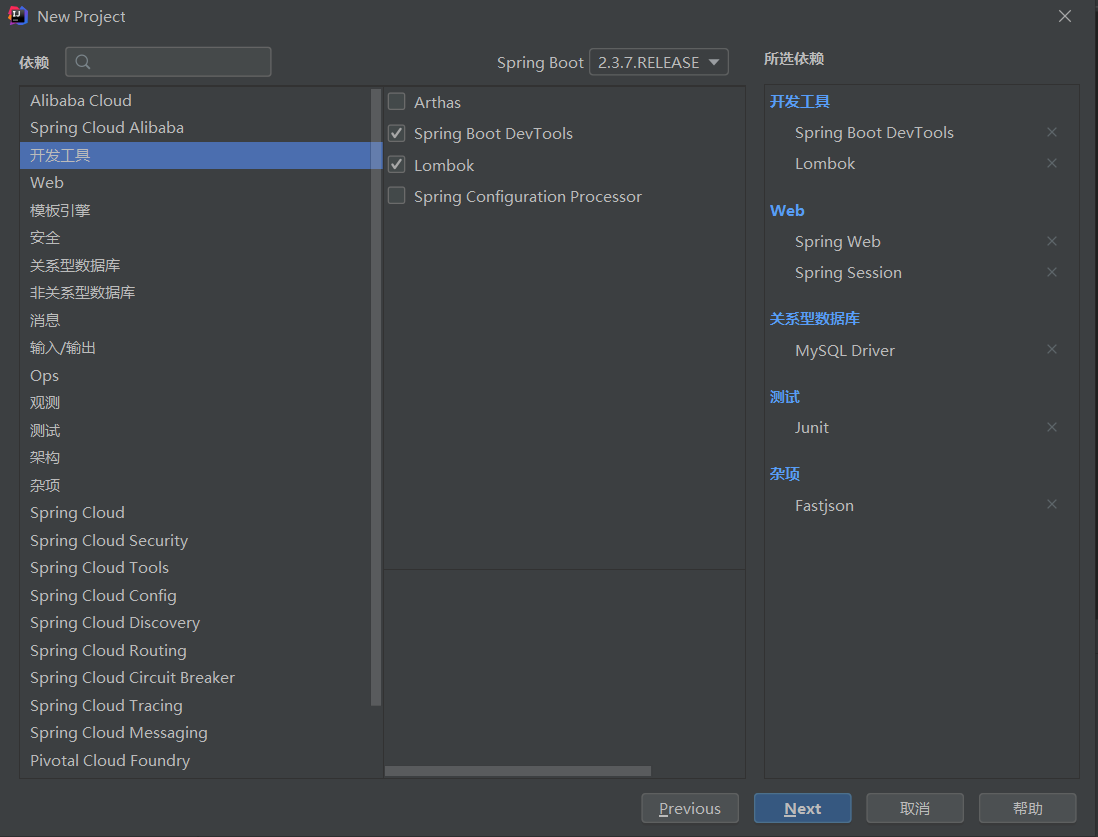This screenshot has width=1098, height=837.
Task: Remove Junit from selected dependencies
Action: (x=1051, y=427)
